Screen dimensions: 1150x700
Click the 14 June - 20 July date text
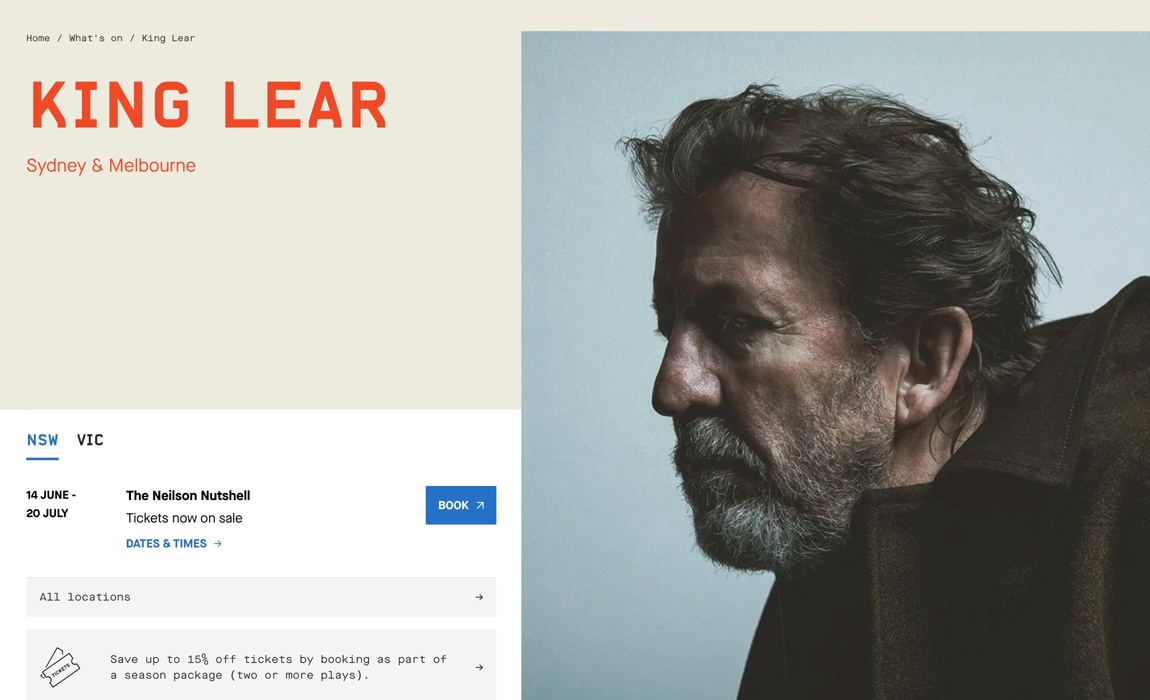click(x=51, y=504)
